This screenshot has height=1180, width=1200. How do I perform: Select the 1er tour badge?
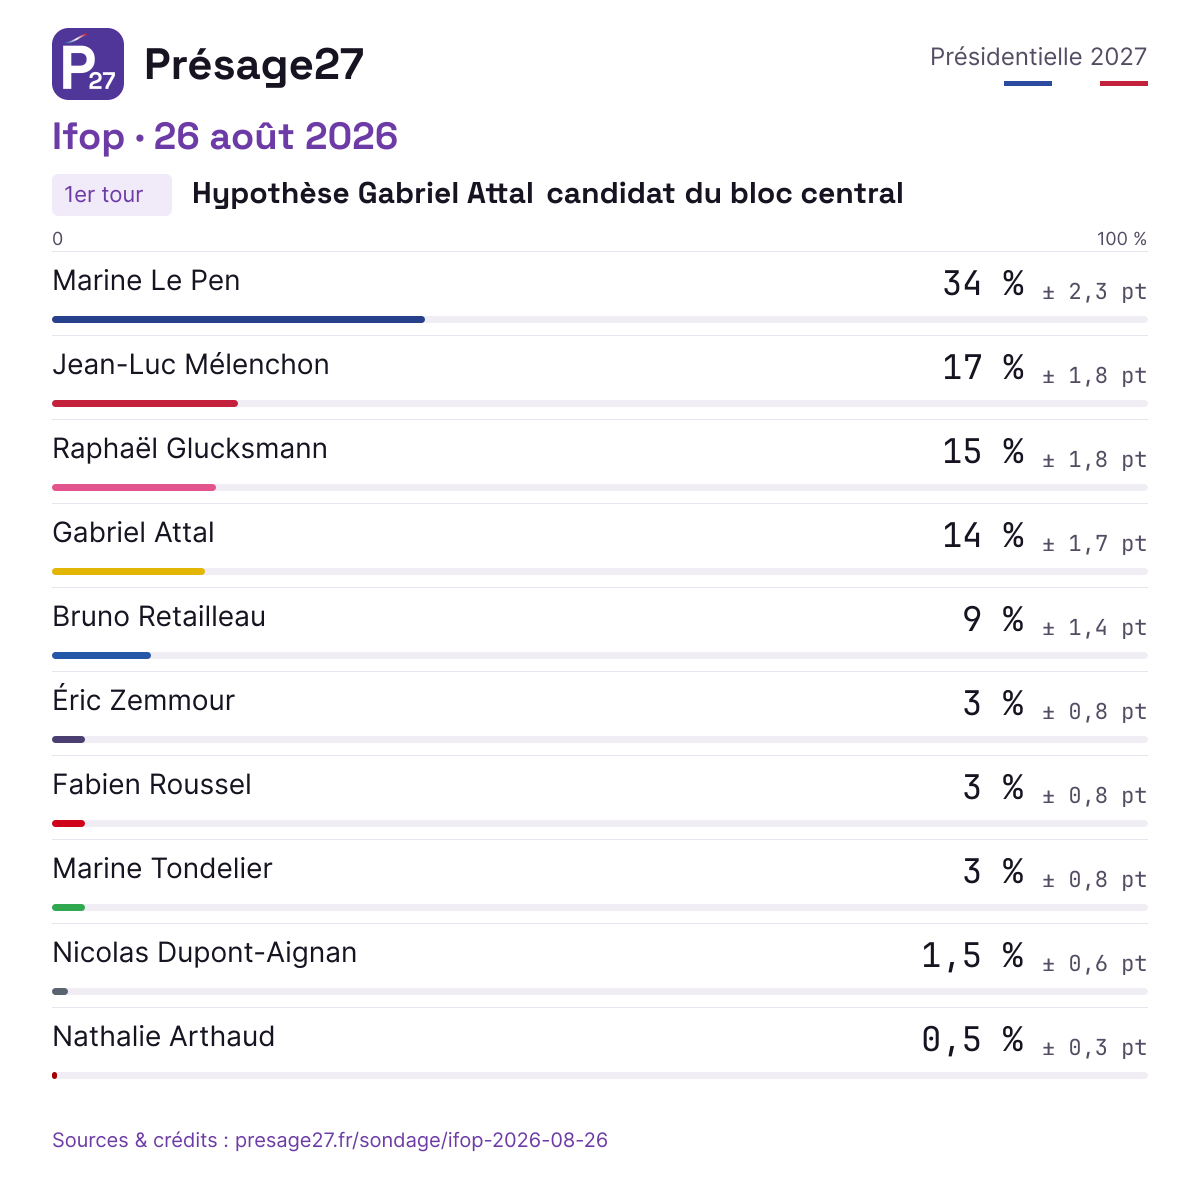coord(112,195)
